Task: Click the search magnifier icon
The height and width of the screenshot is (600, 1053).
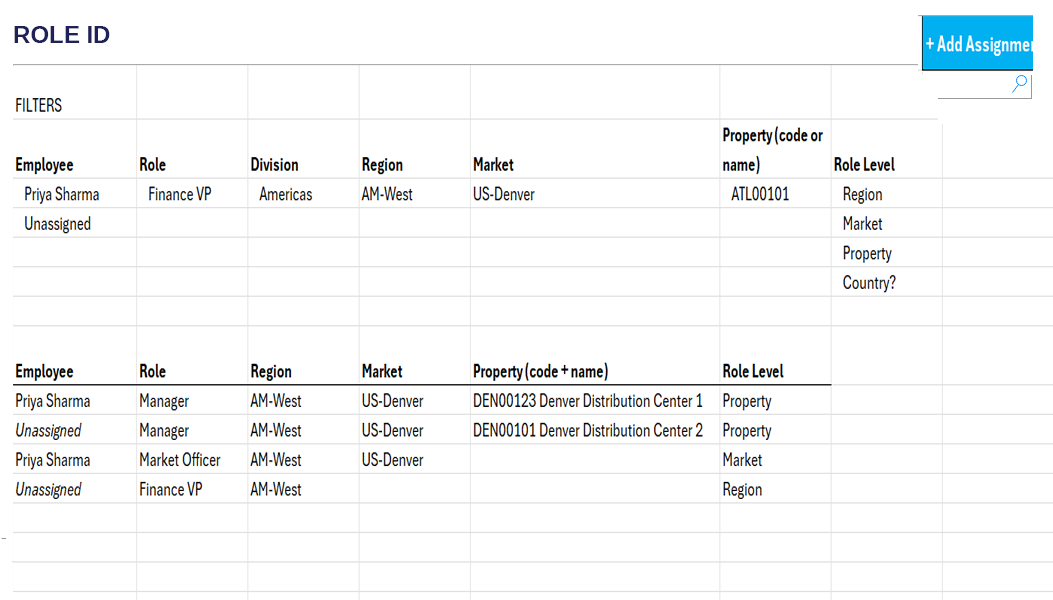Action: (x=1019, y=84)
